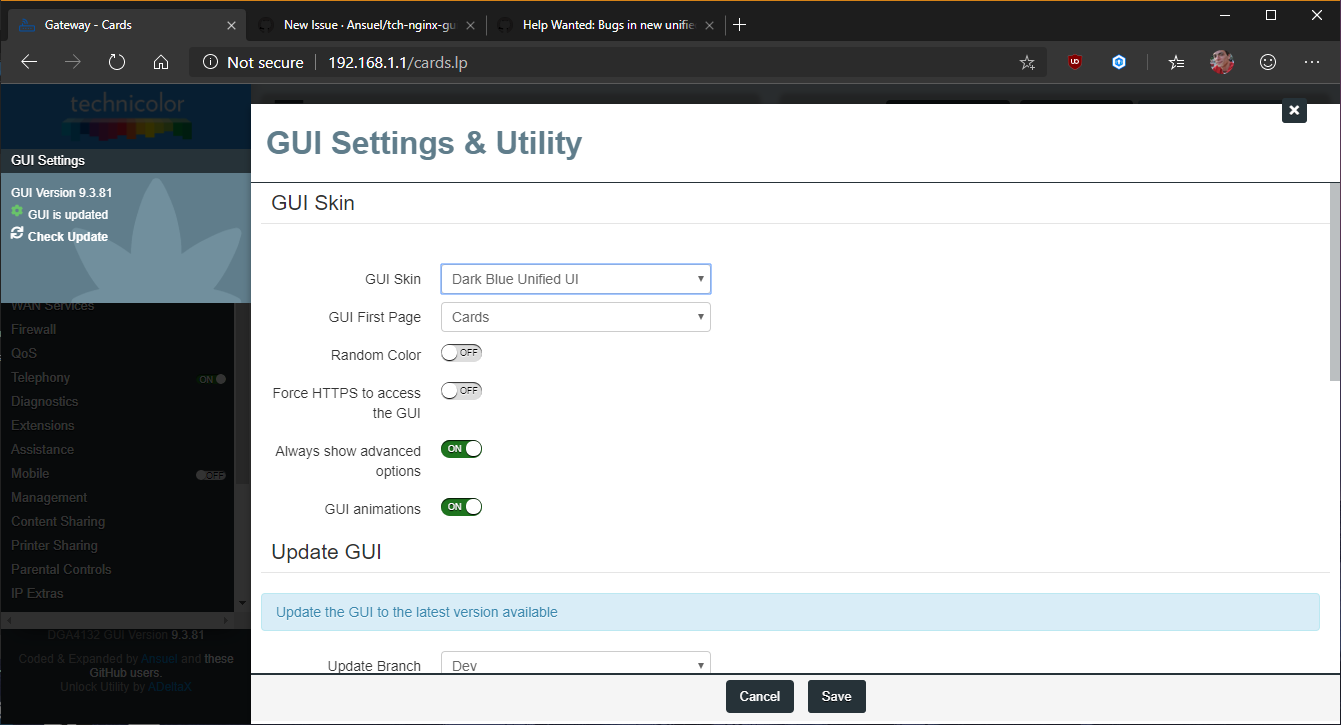Viewport: 1341px width, 725px height.
Task: Click the Save button
Action: click(836, 696)
